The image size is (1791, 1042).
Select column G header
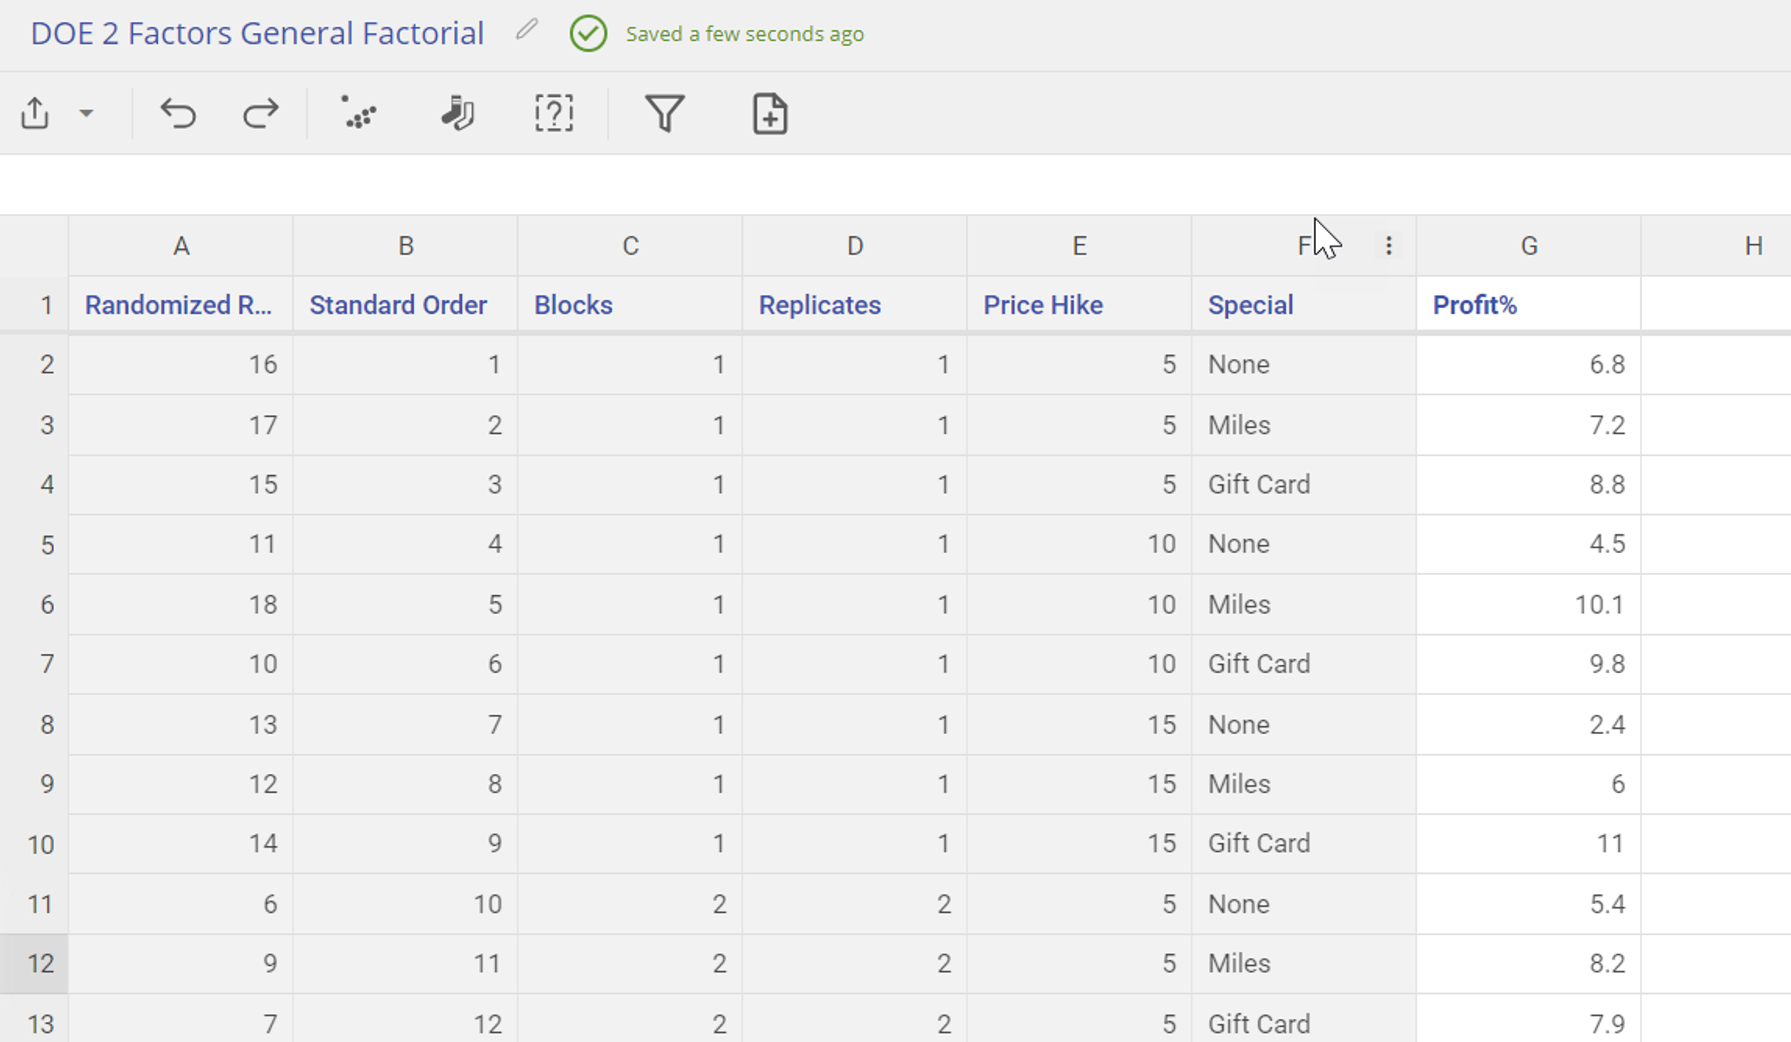[1528, 246]
